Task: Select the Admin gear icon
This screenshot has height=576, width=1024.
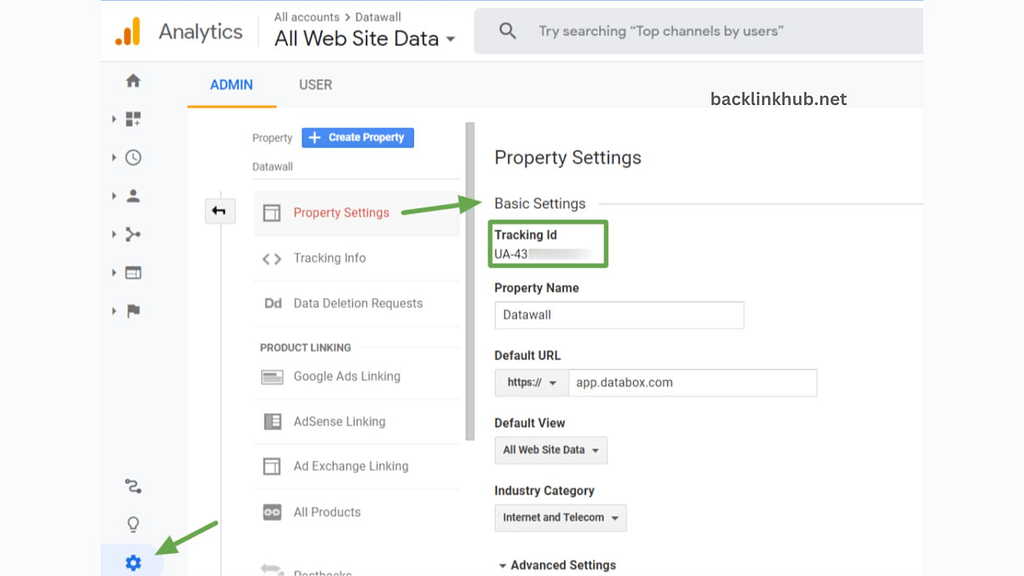Action: click(x=132, y=562)
